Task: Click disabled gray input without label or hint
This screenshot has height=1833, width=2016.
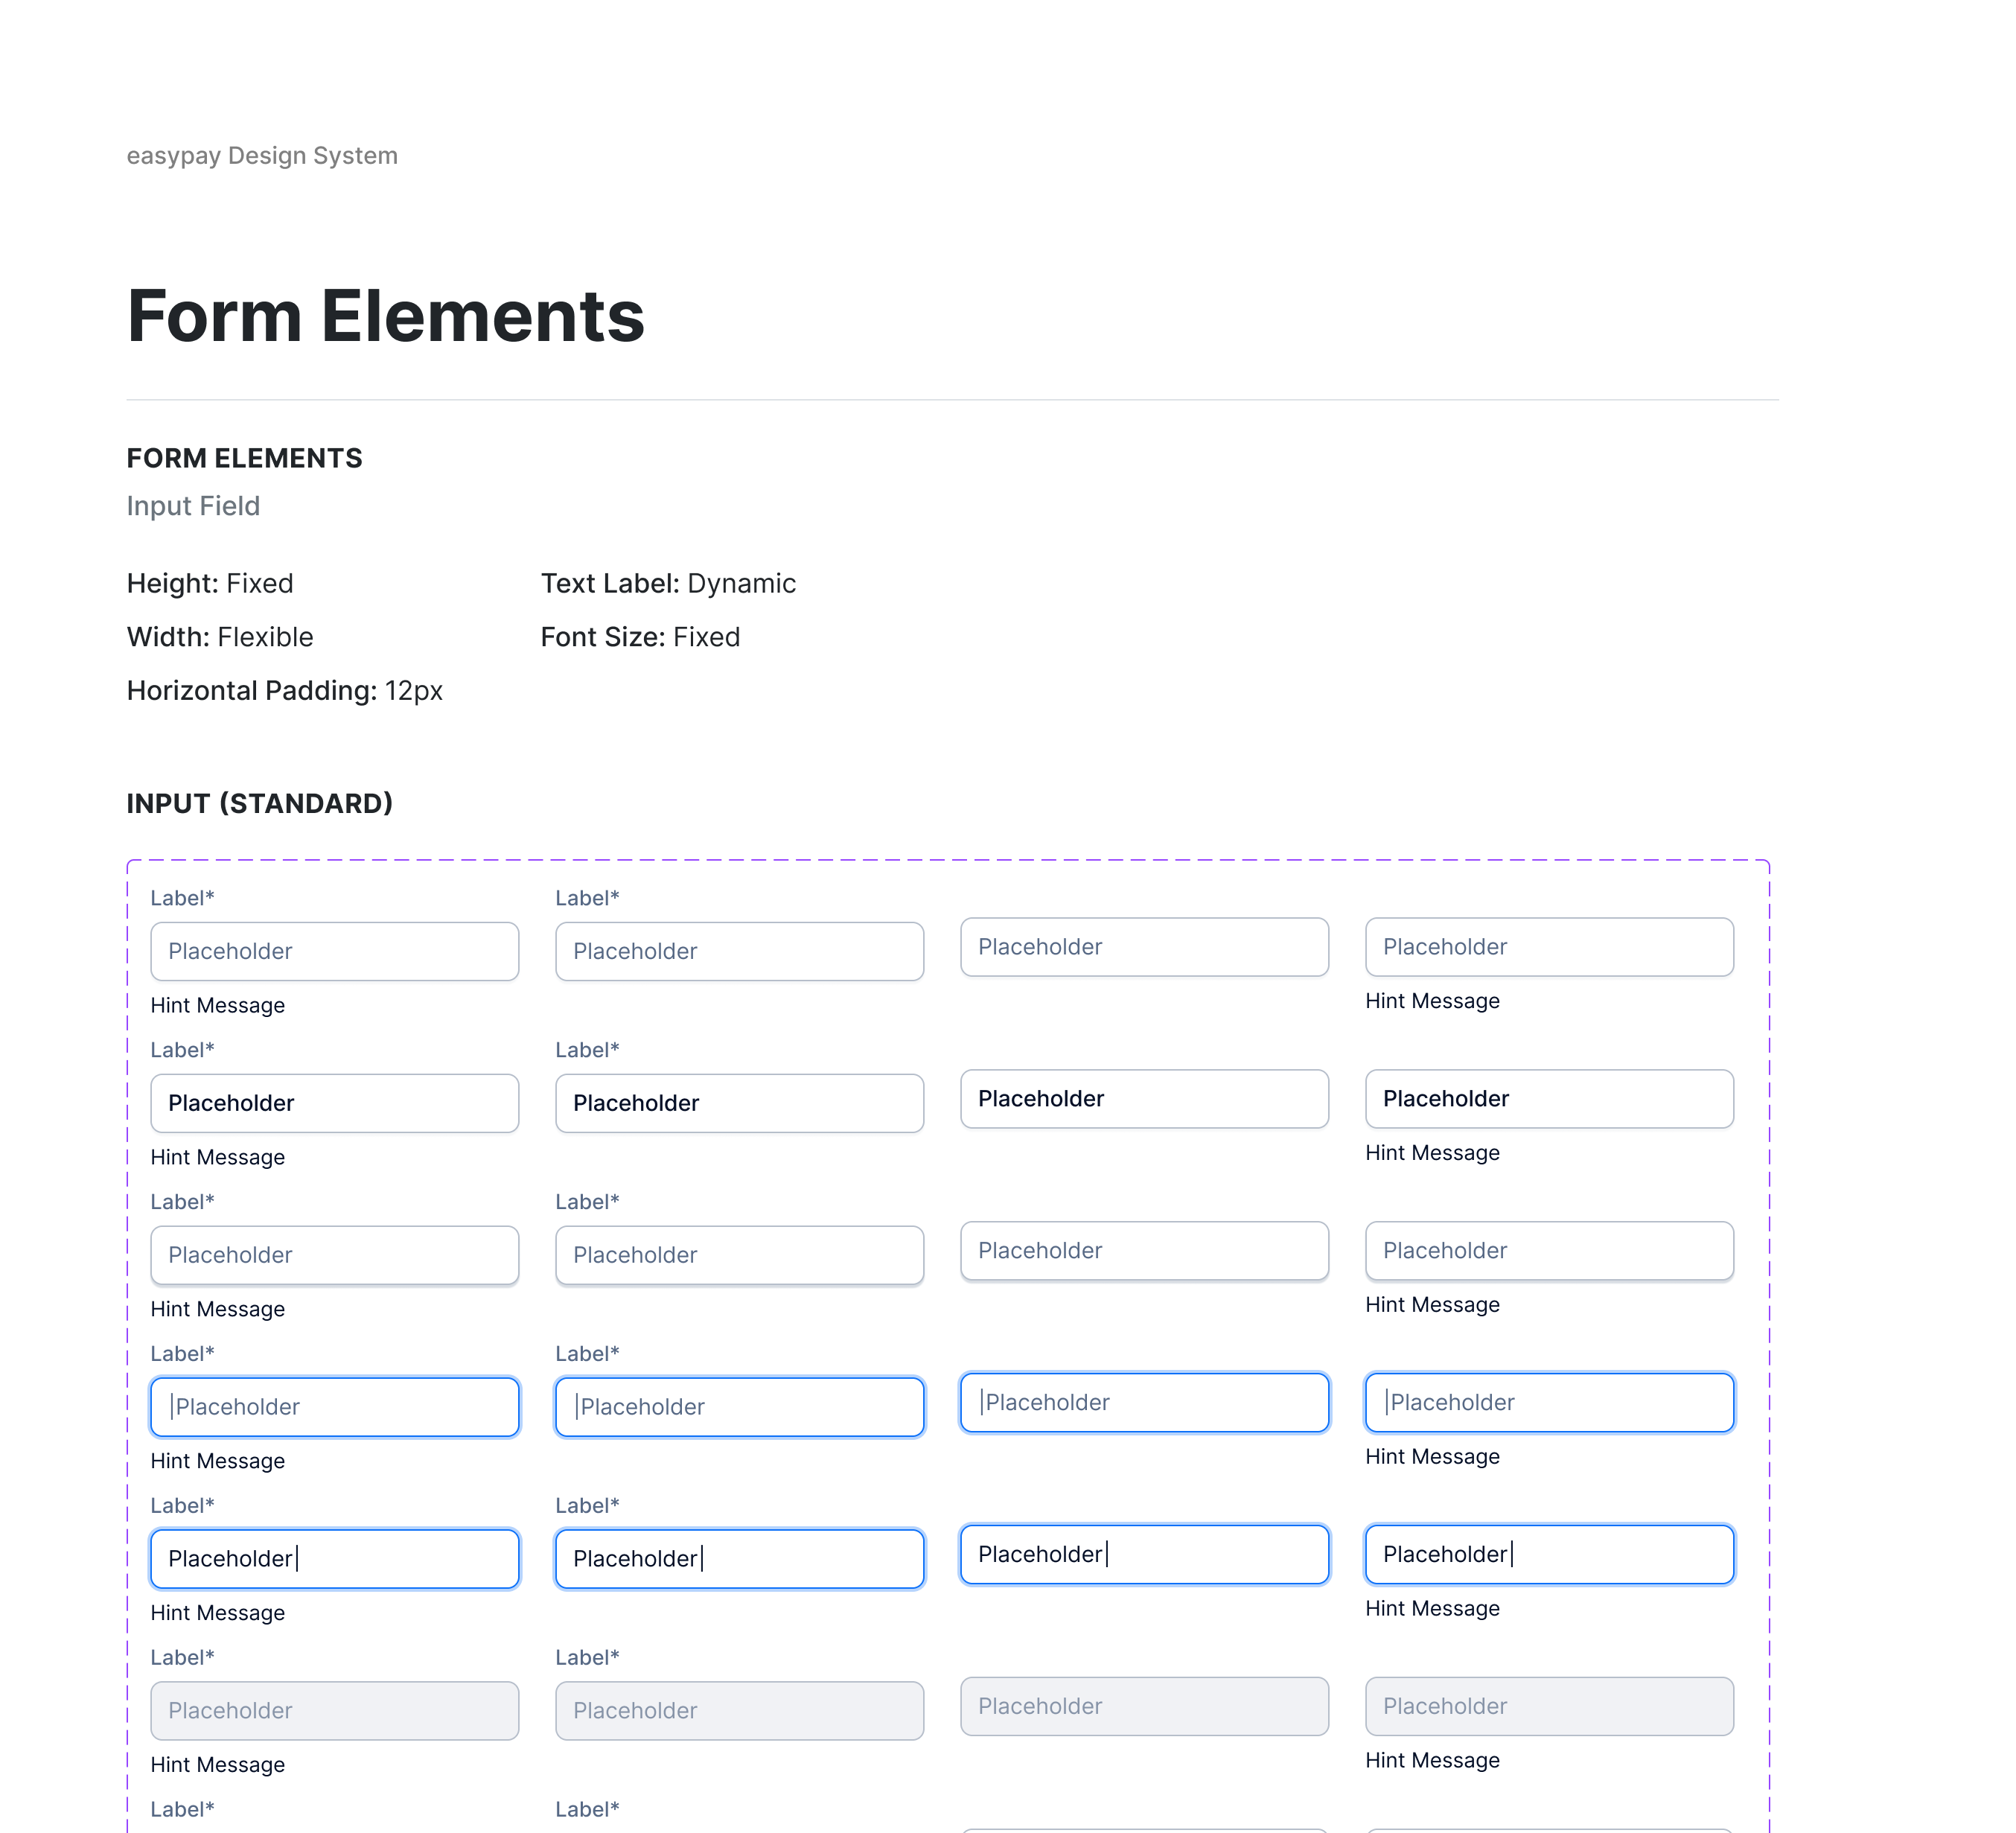Action: tap(1144, 1707)
